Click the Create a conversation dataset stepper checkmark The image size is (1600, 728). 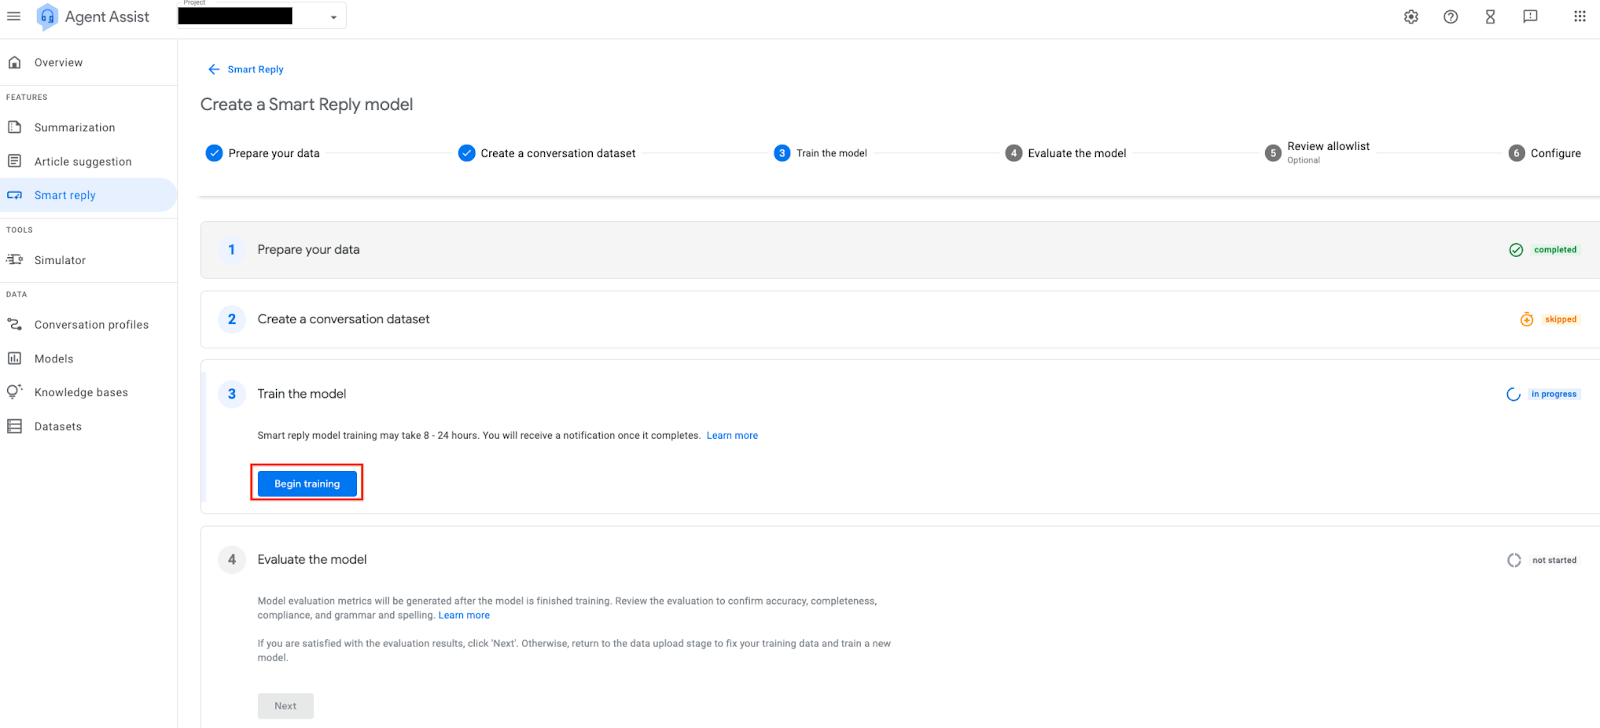[467, 153]
